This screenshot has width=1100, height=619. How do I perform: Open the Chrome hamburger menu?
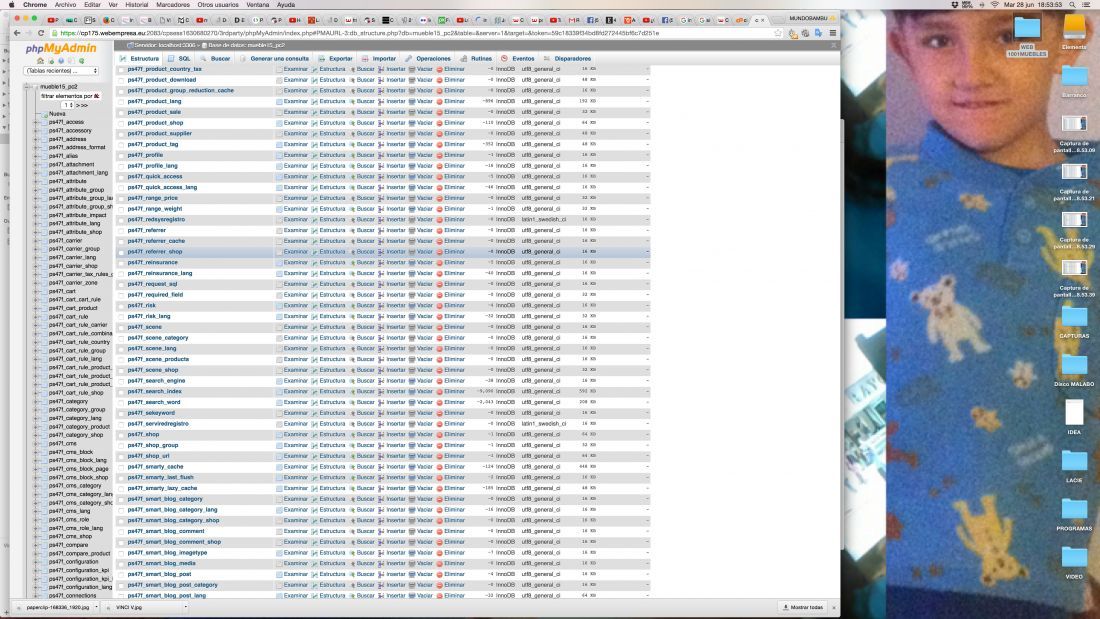(833, 33)
